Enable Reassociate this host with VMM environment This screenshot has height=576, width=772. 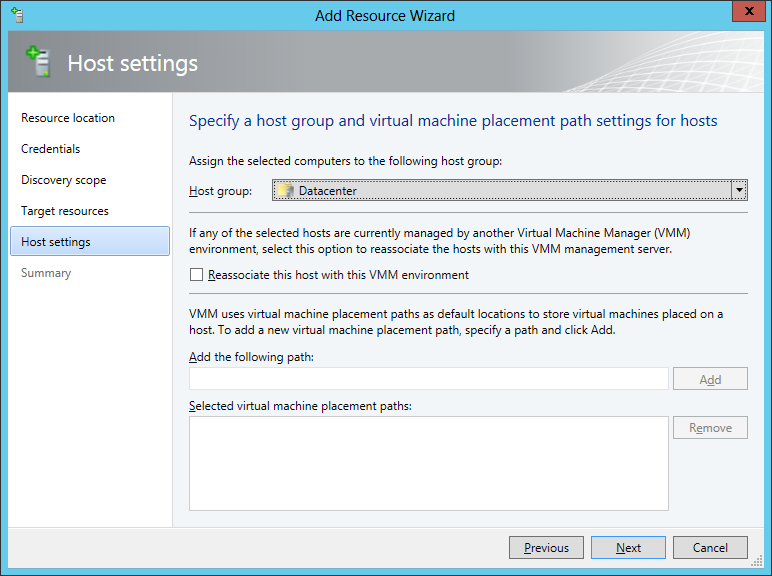click(196, 275)
